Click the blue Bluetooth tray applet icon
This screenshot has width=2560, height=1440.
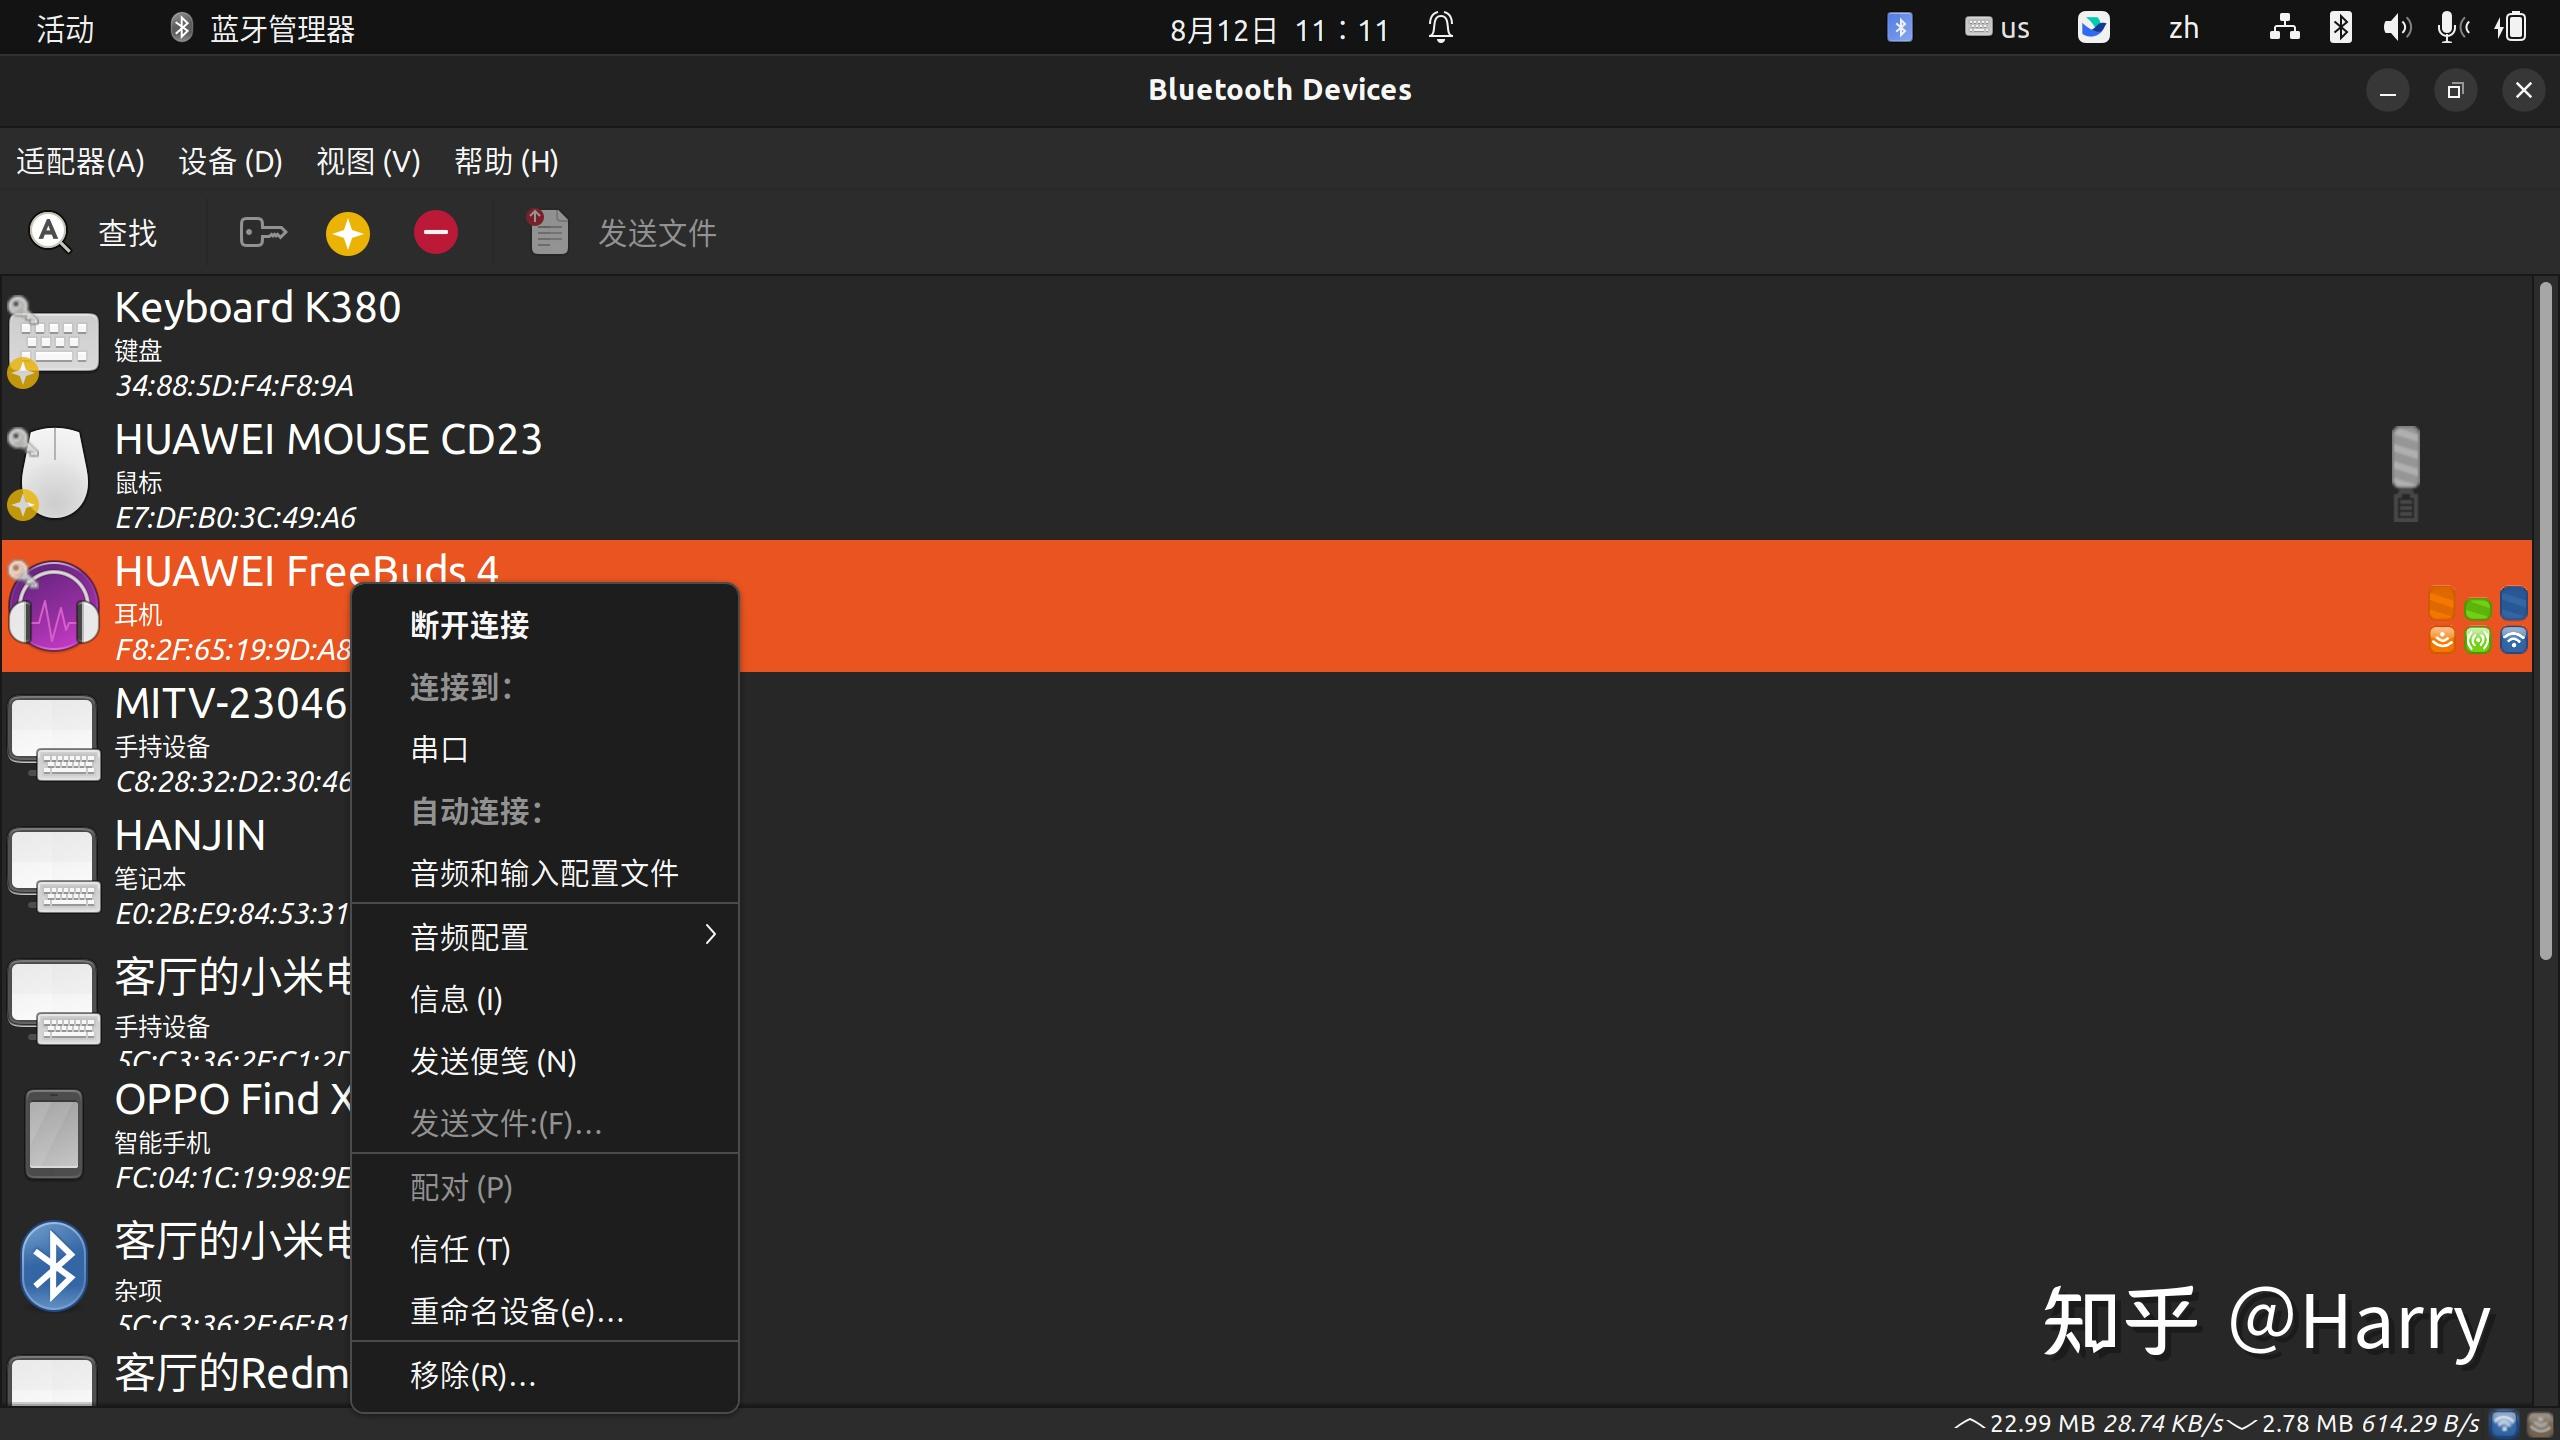coord(1900,28)
